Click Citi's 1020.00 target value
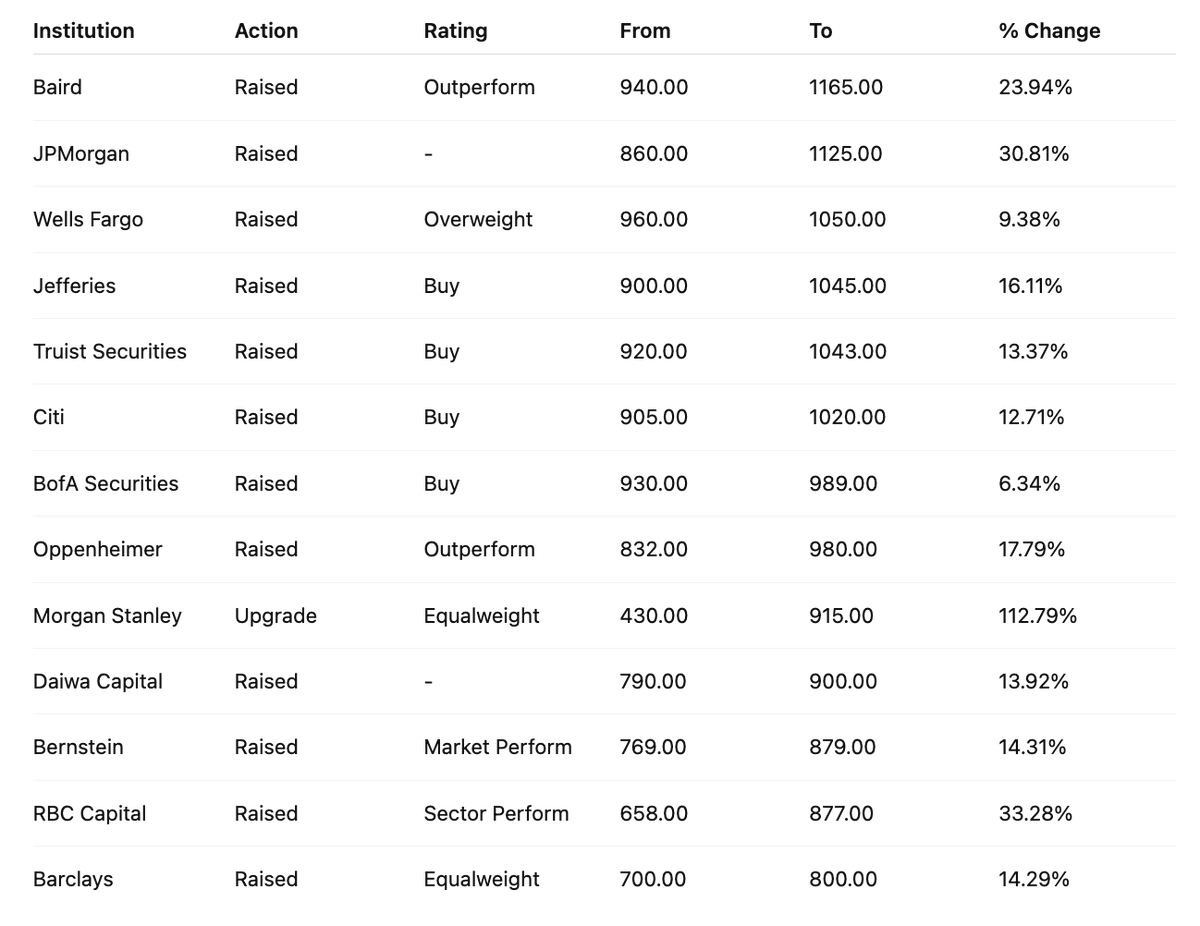1200x926 pixels. click(847, 417)
